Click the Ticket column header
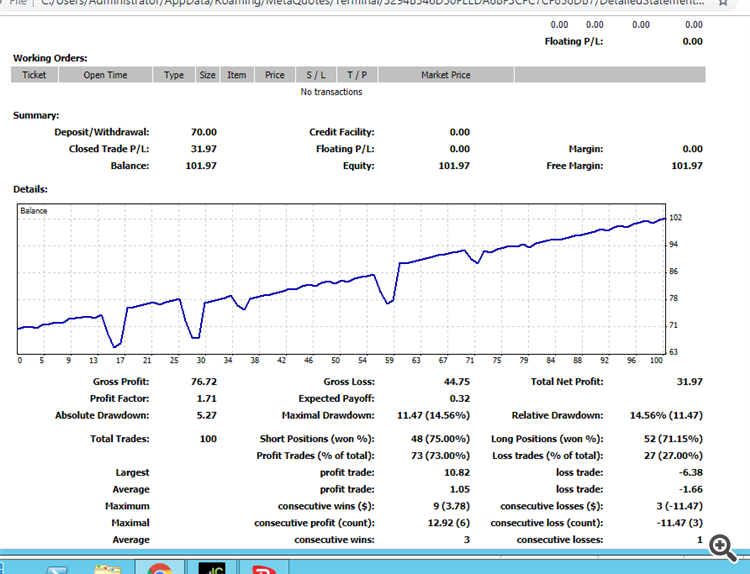Viewport: 750px width, 574px height. pos(34,75)
